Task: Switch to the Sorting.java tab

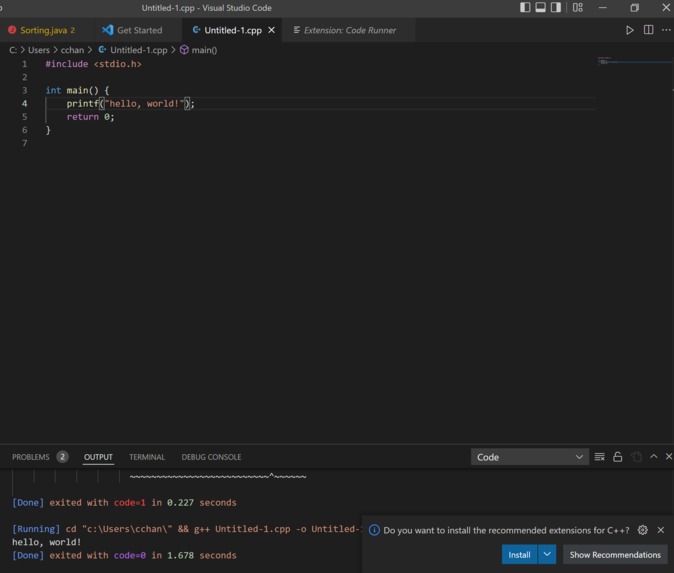Action: click(x=48, y=30)
